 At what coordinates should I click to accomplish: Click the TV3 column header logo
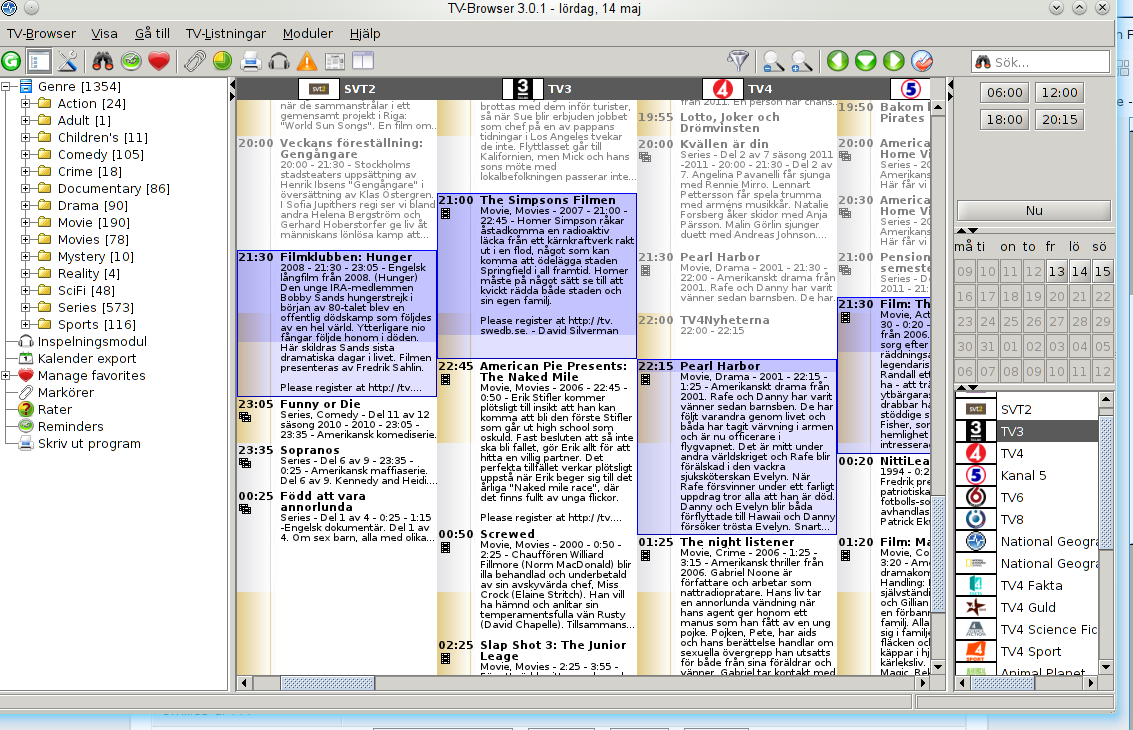tap(522, 89)
